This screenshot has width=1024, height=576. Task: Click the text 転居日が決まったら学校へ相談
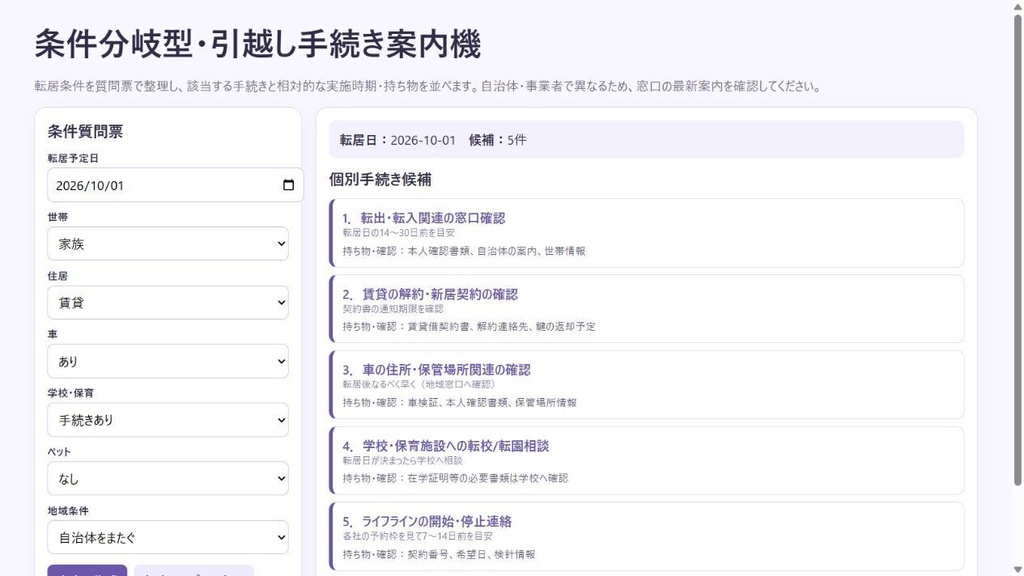tap(402, 460)
